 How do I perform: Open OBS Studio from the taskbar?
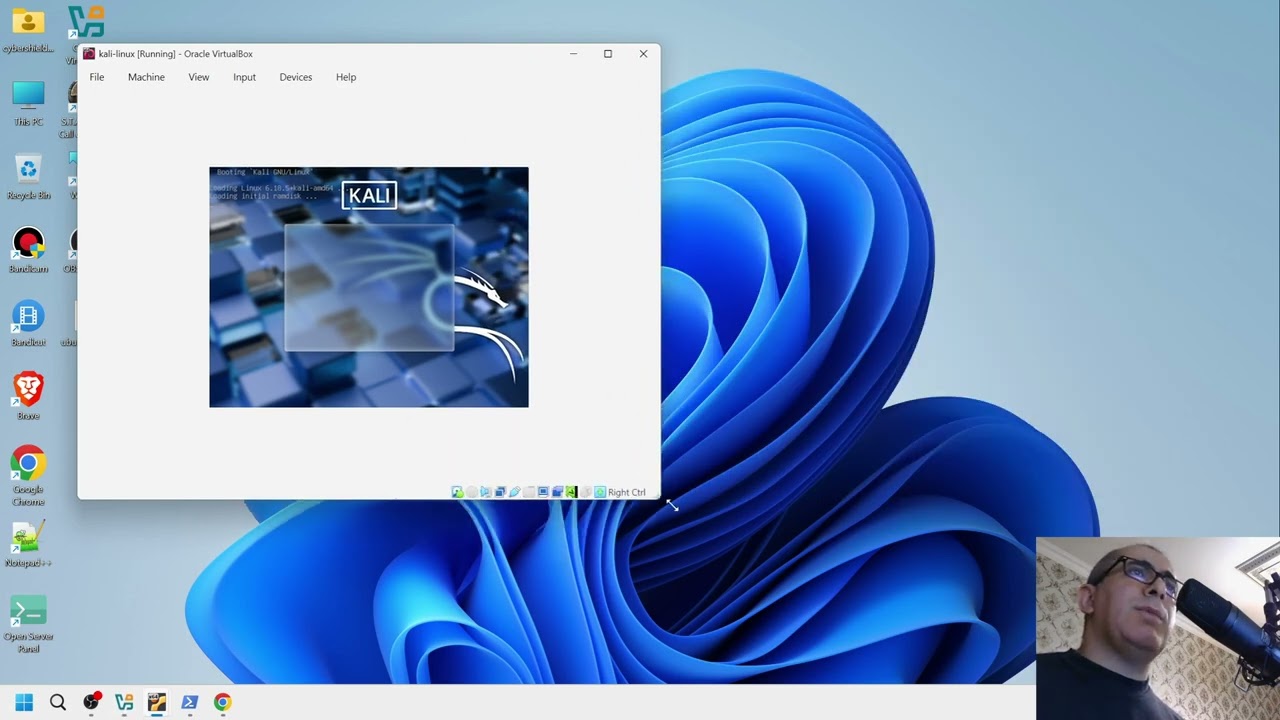click(x=91, y=702)
